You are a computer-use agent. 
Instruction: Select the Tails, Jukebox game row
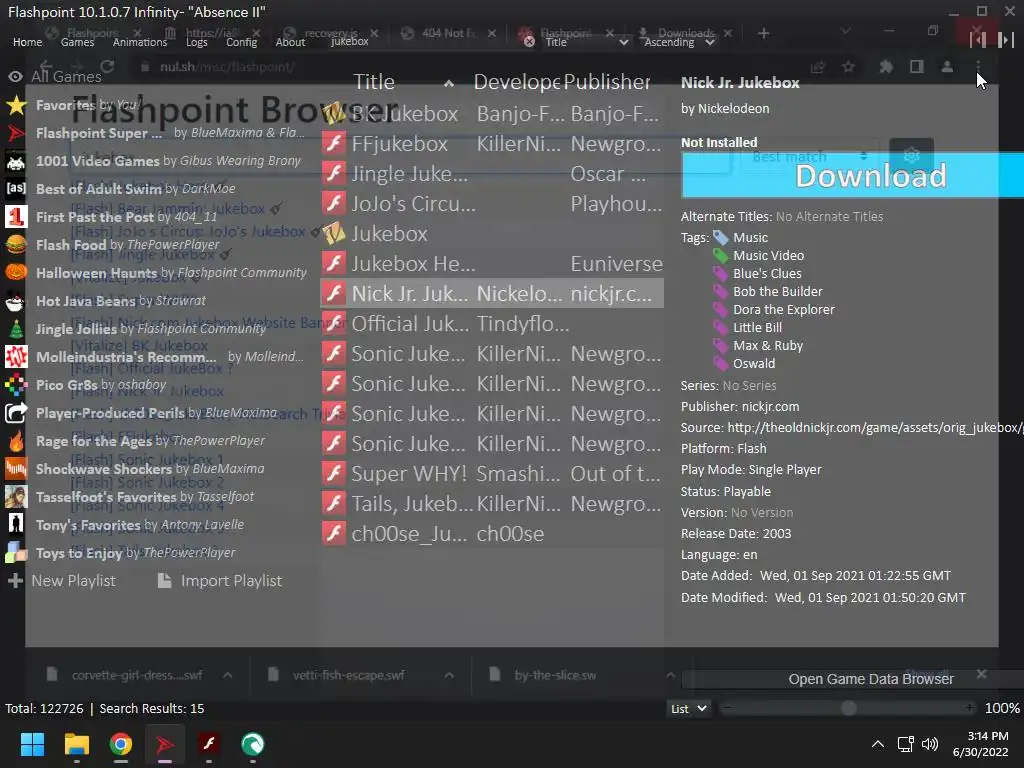pos(492,504)
